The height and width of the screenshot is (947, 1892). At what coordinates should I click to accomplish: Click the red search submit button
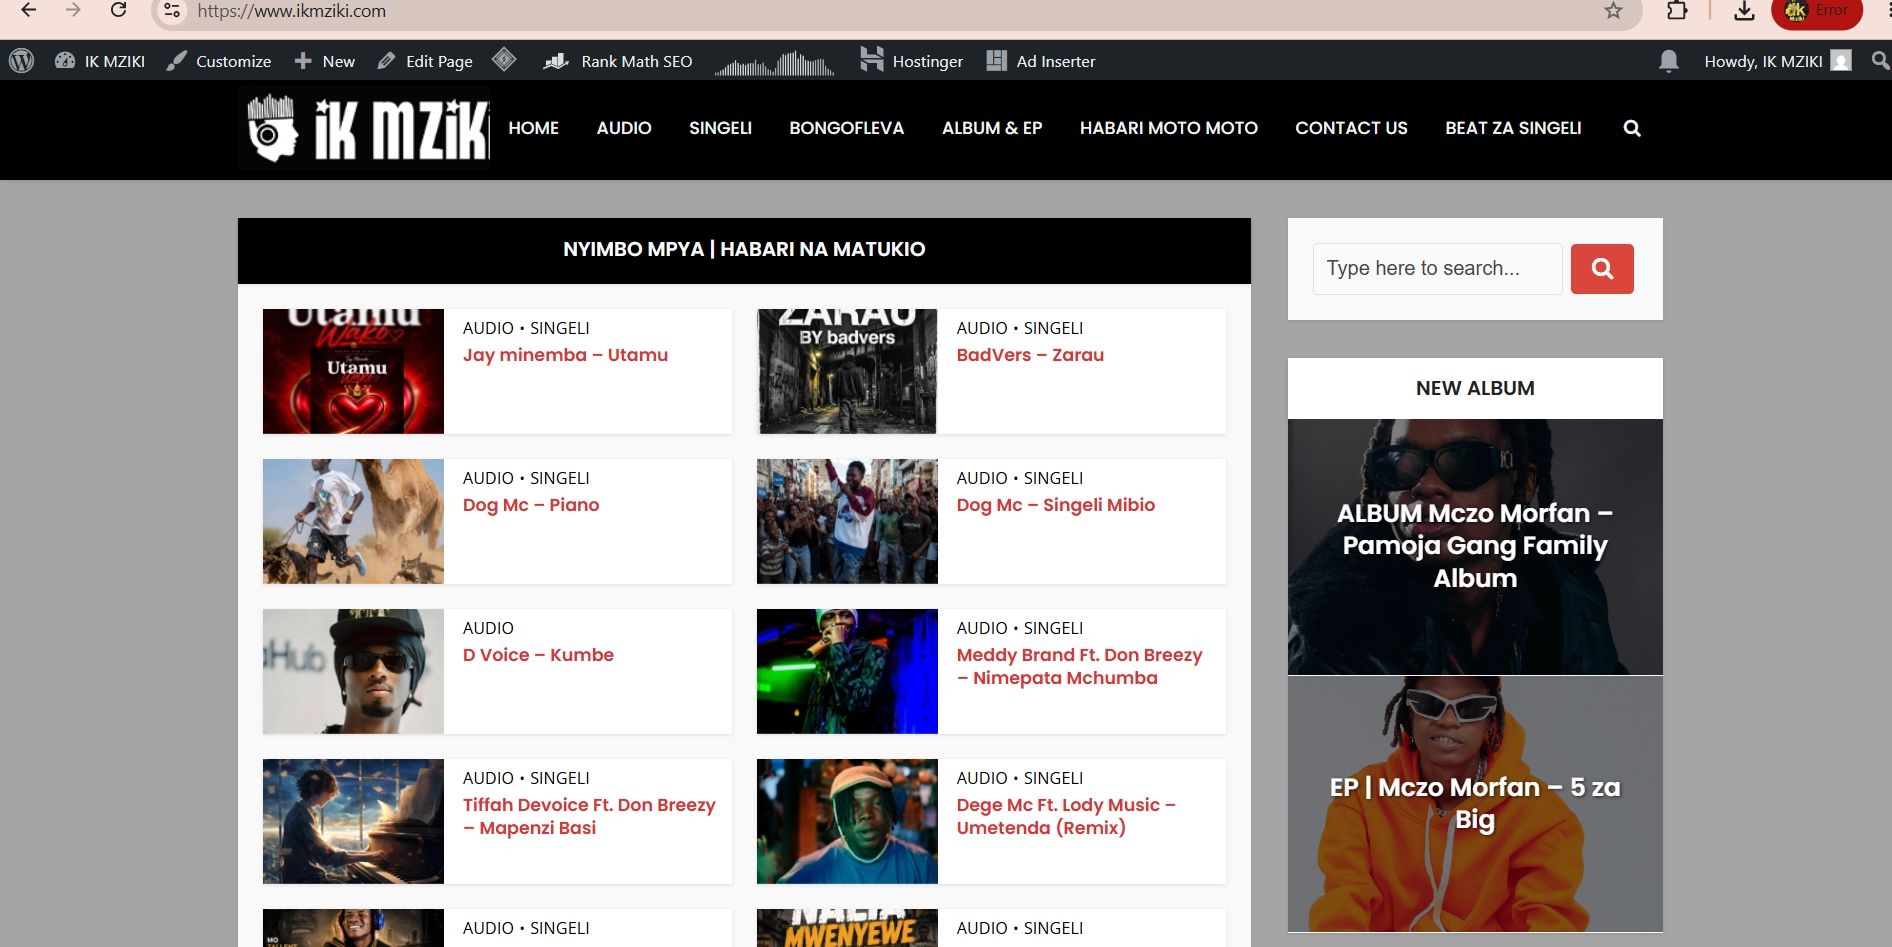pyautogui.click(x=1602, y=269)
